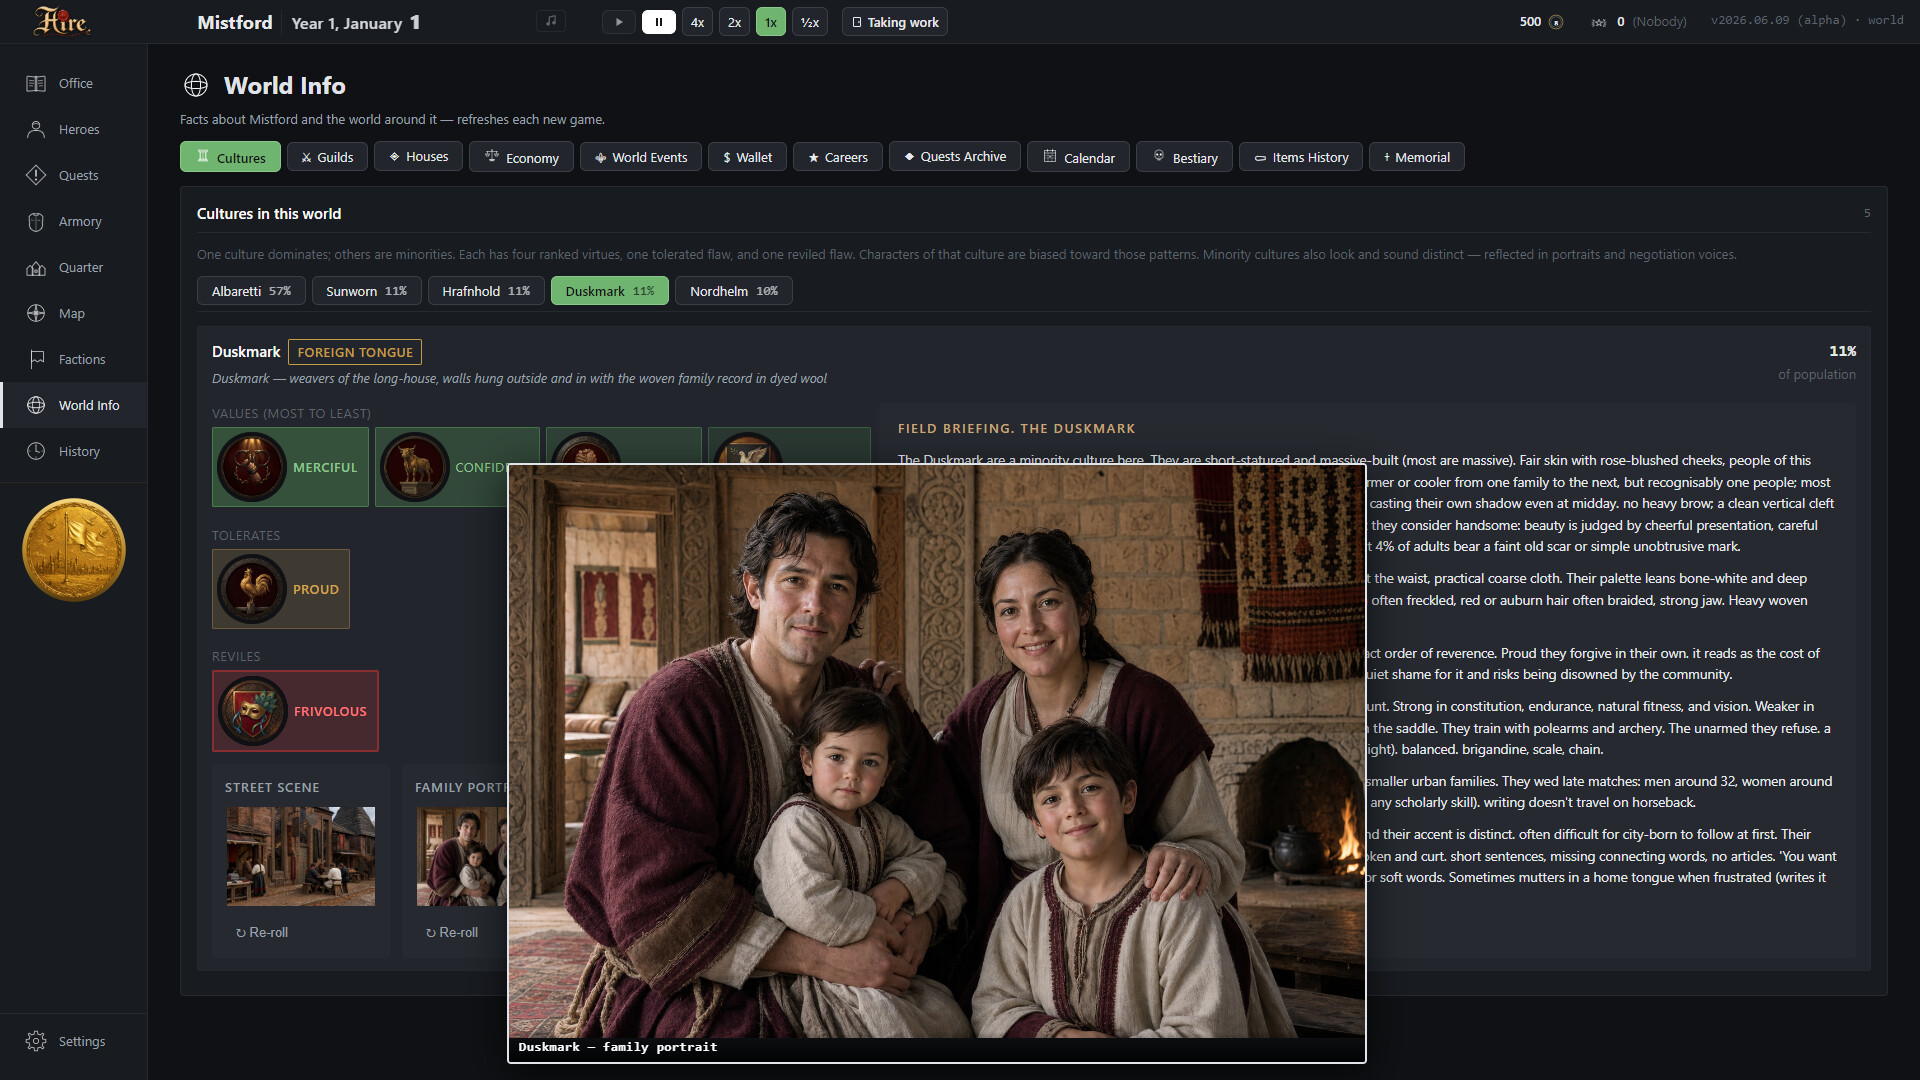Switch to the Houses tab

pyautogui.click(x=419, y=157)
